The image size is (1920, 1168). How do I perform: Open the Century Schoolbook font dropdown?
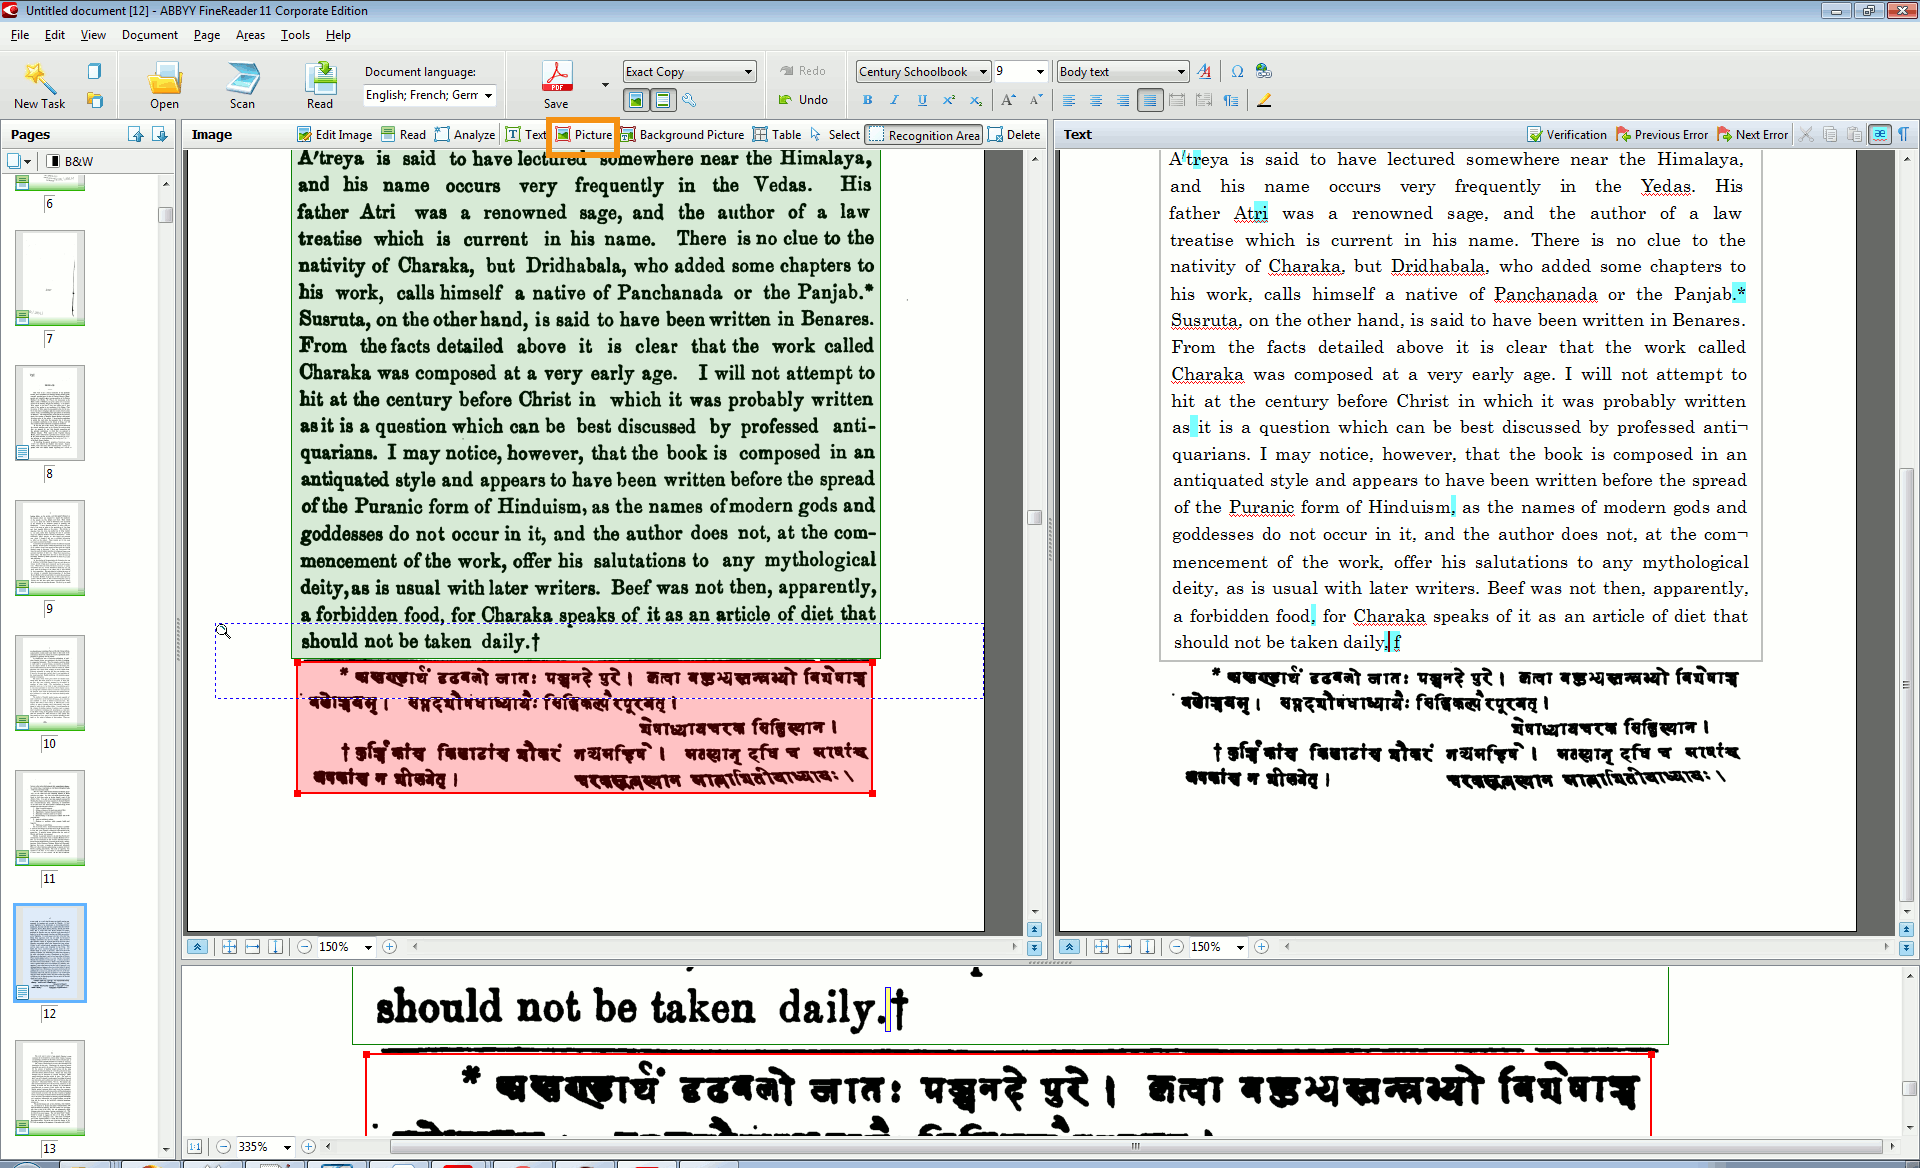pos(983,71)
